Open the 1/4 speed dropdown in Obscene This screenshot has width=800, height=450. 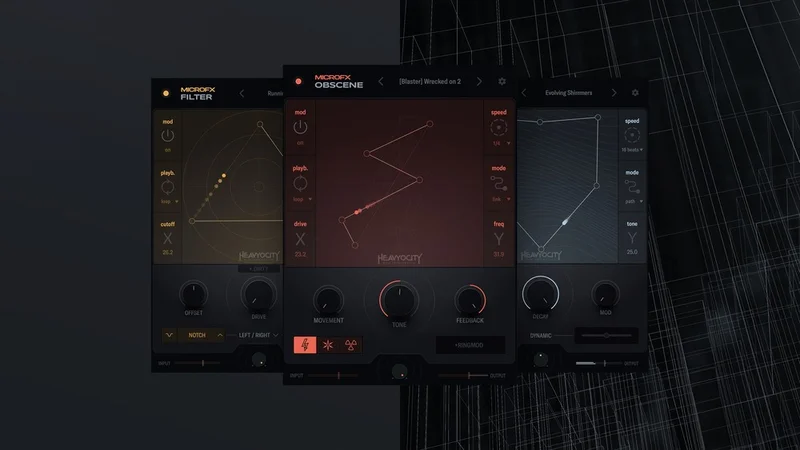click(x=501, y=143)
